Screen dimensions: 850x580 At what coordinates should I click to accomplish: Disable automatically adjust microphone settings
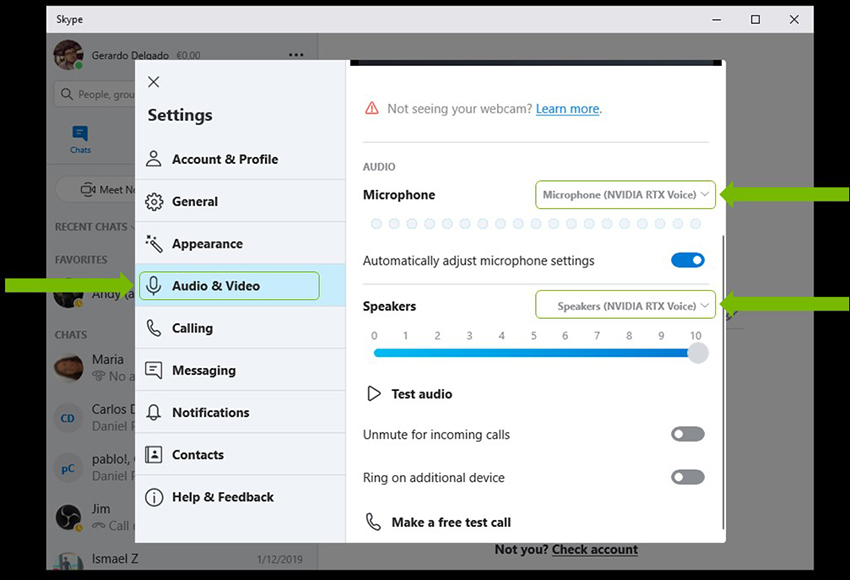687,261
